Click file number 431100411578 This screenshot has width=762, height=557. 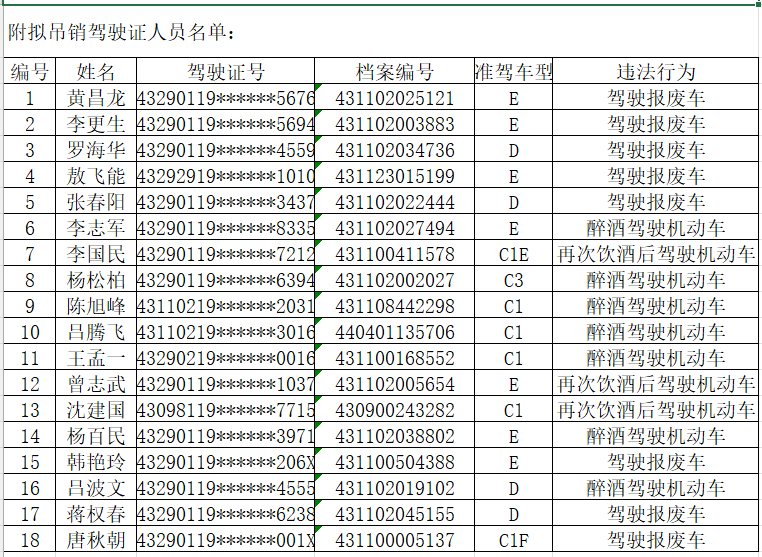click(395, 254)
